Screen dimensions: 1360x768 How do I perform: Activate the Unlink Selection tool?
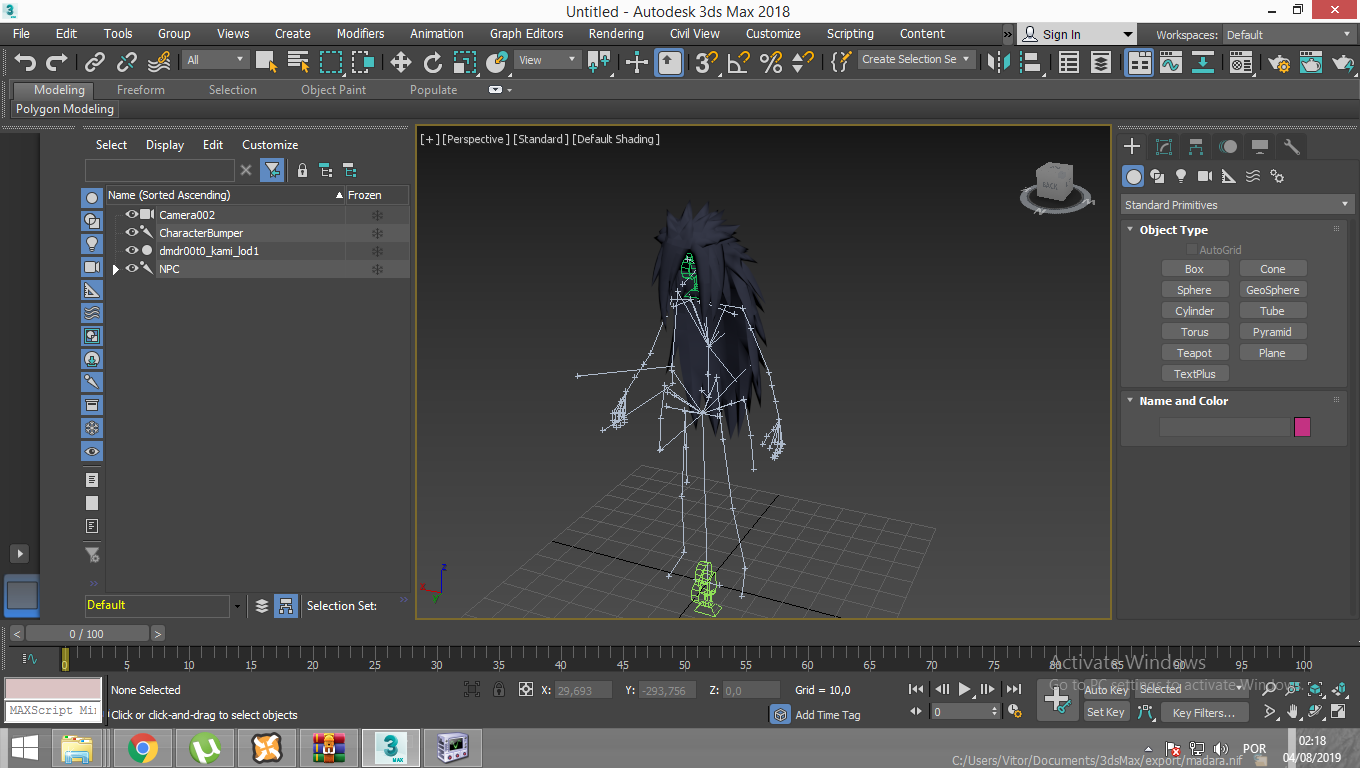pyautogui.click(x=127, y=63)
